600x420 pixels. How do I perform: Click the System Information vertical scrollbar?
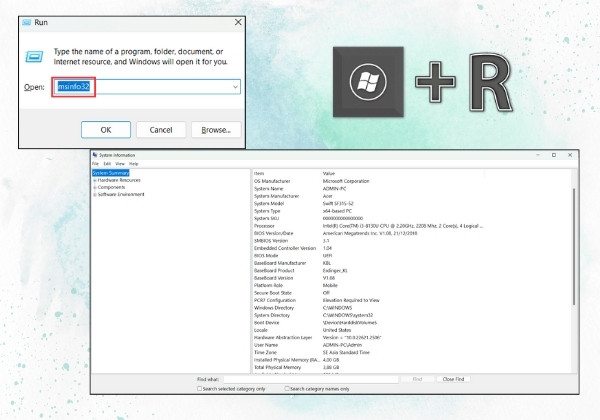574,247
